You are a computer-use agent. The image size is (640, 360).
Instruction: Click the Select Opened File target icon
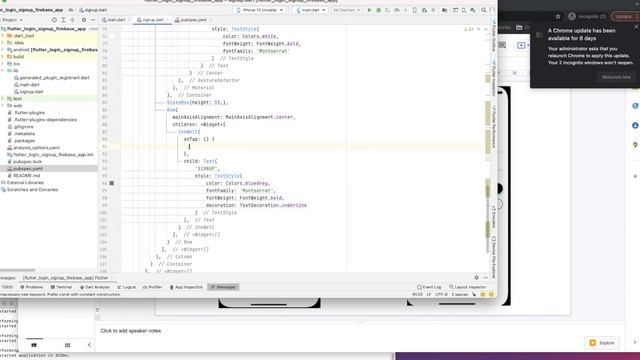(54, 20)
